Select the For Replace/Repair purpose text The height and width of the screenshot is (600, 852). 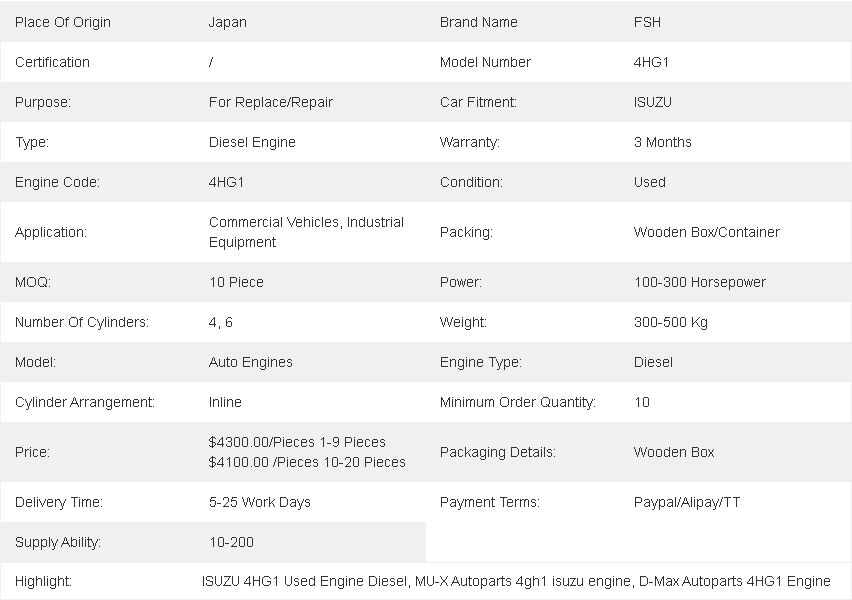pos(271,102)
